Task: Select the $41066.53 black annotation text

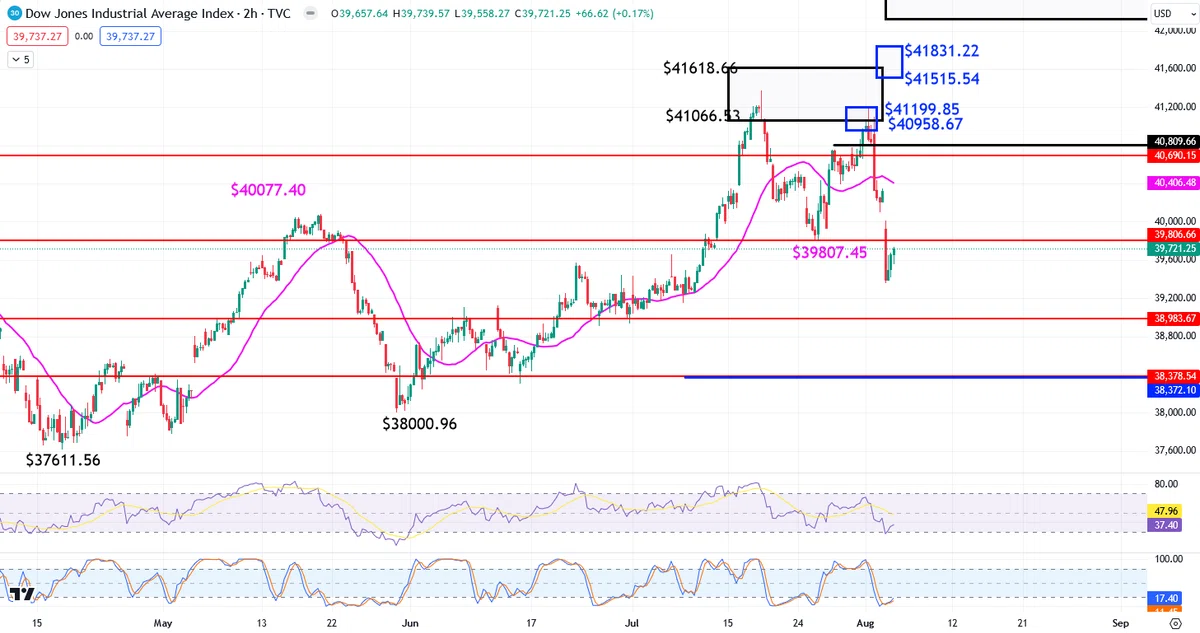Action: click(x=704, y=116)
